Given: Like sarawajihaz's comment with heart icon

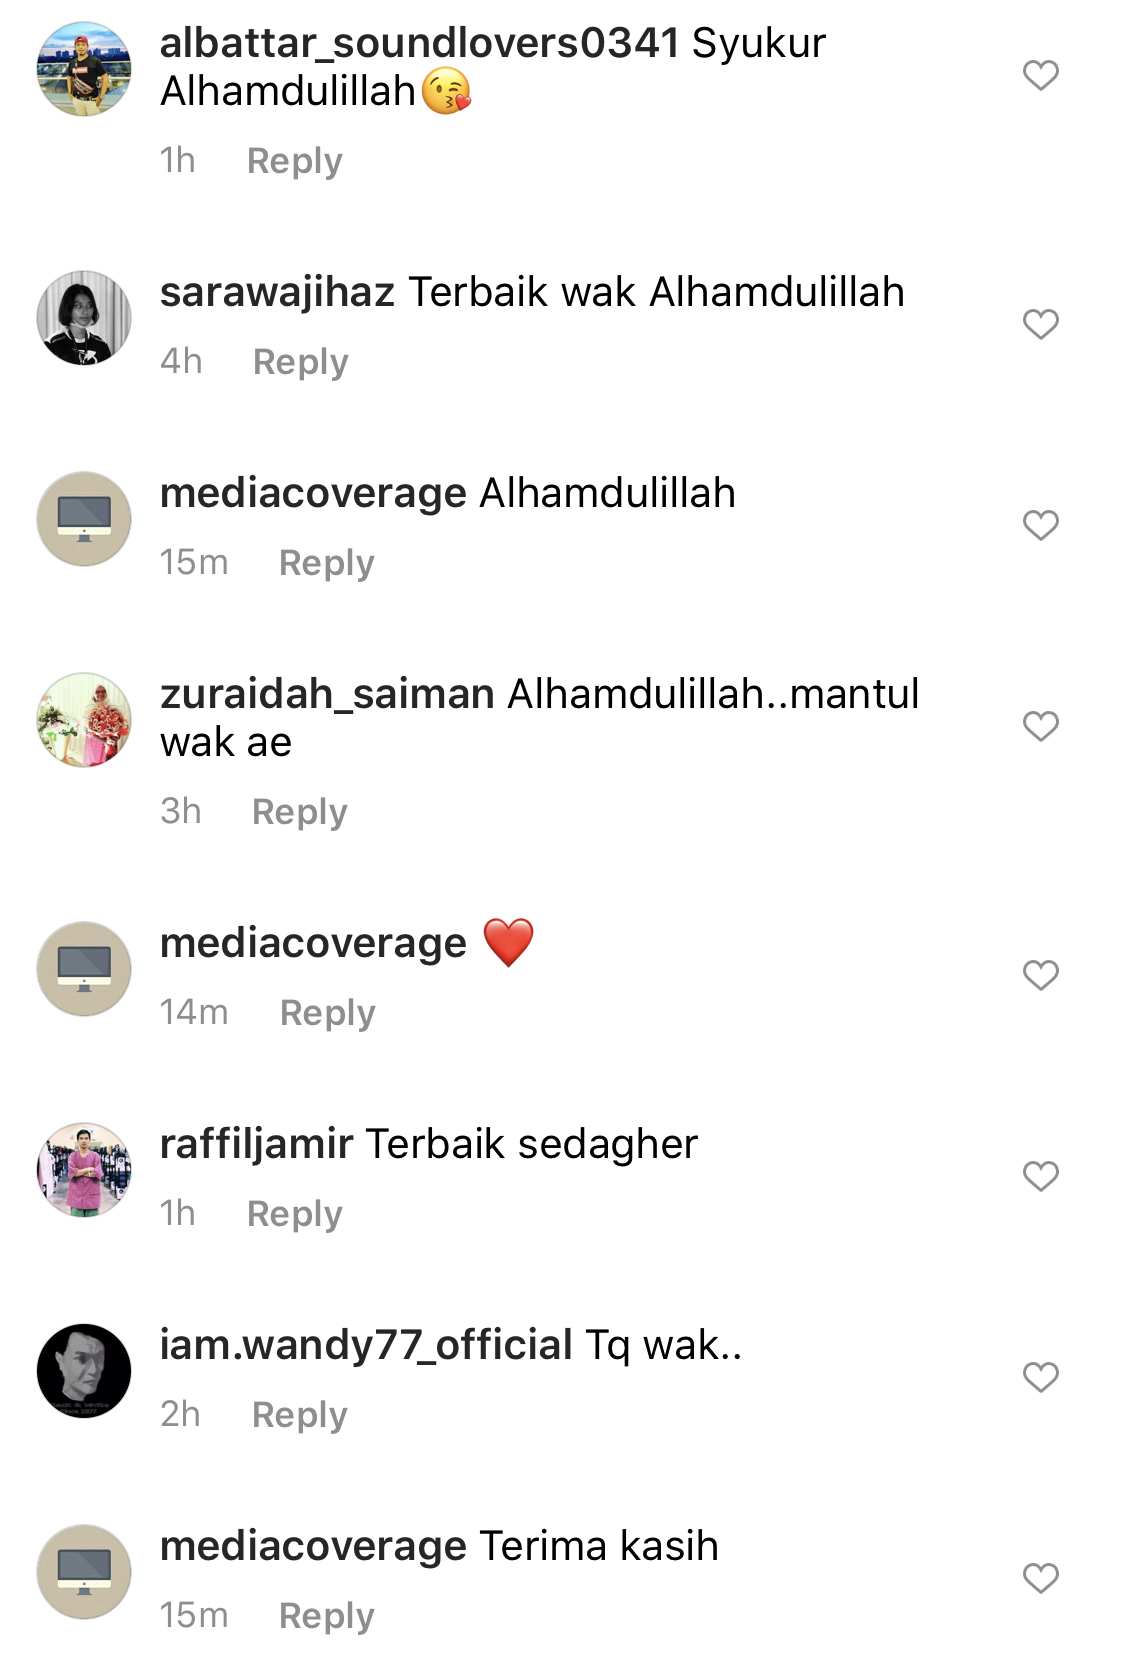Looking at the screenshot, I should [1040, 324].
